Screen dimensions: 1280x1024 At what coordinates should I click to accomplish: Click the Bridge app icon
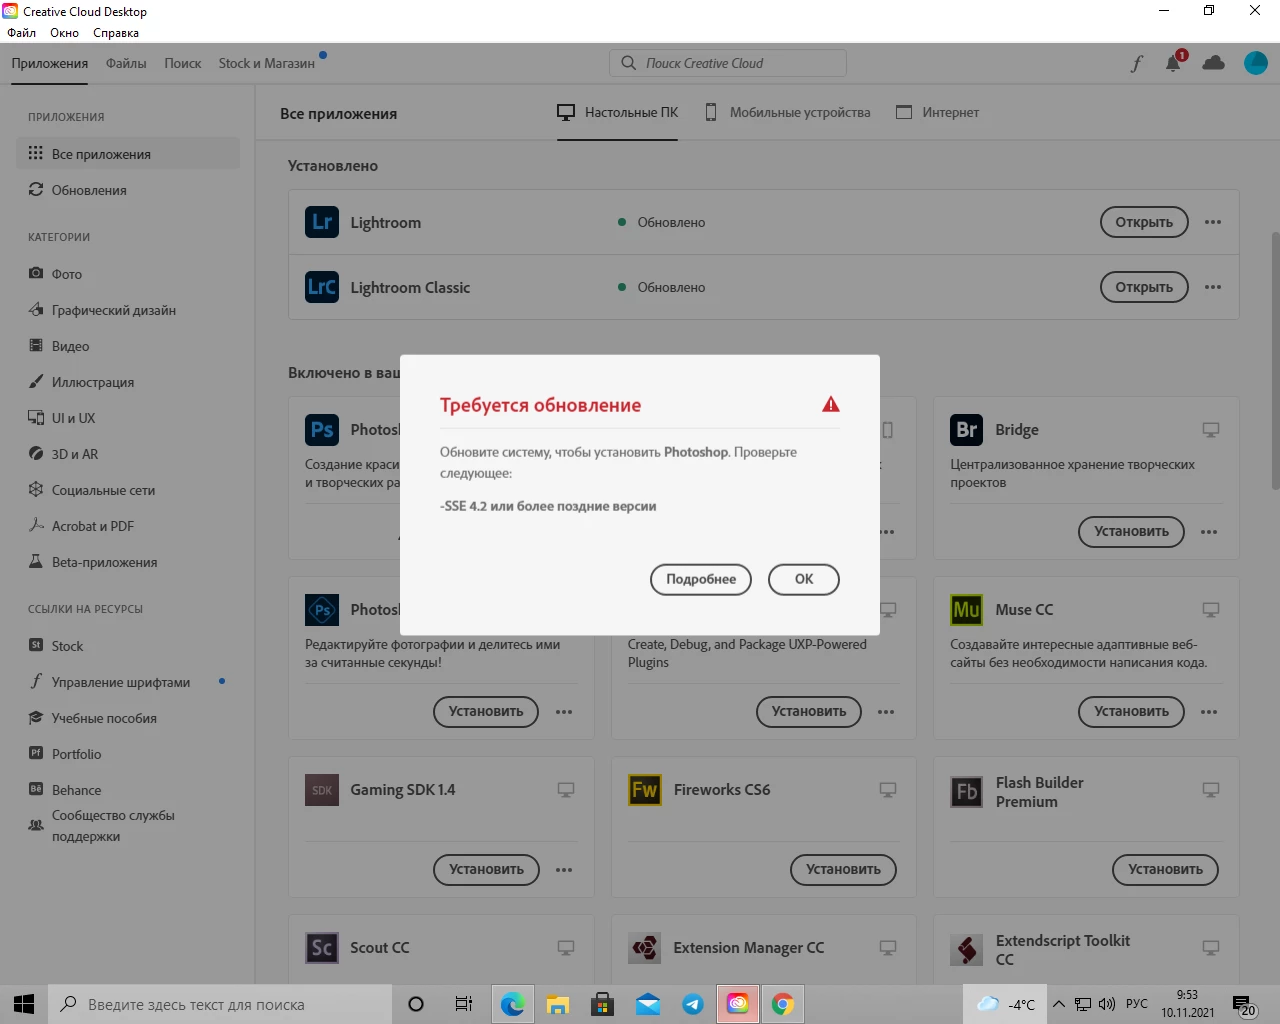(967, 429)
